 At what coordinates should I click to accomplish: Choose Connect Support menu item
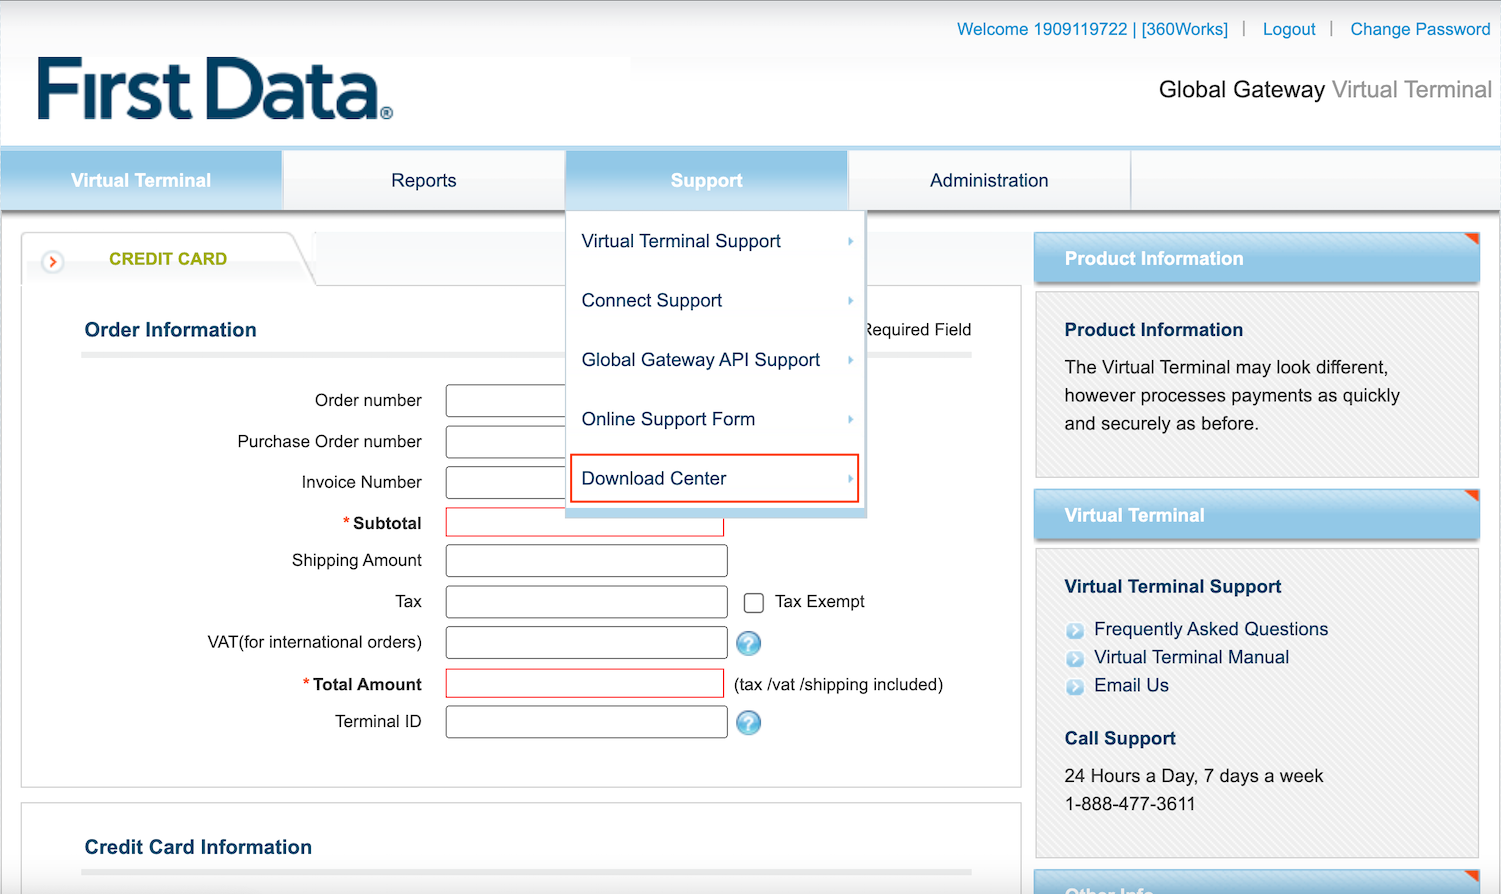tap(715, 300)
